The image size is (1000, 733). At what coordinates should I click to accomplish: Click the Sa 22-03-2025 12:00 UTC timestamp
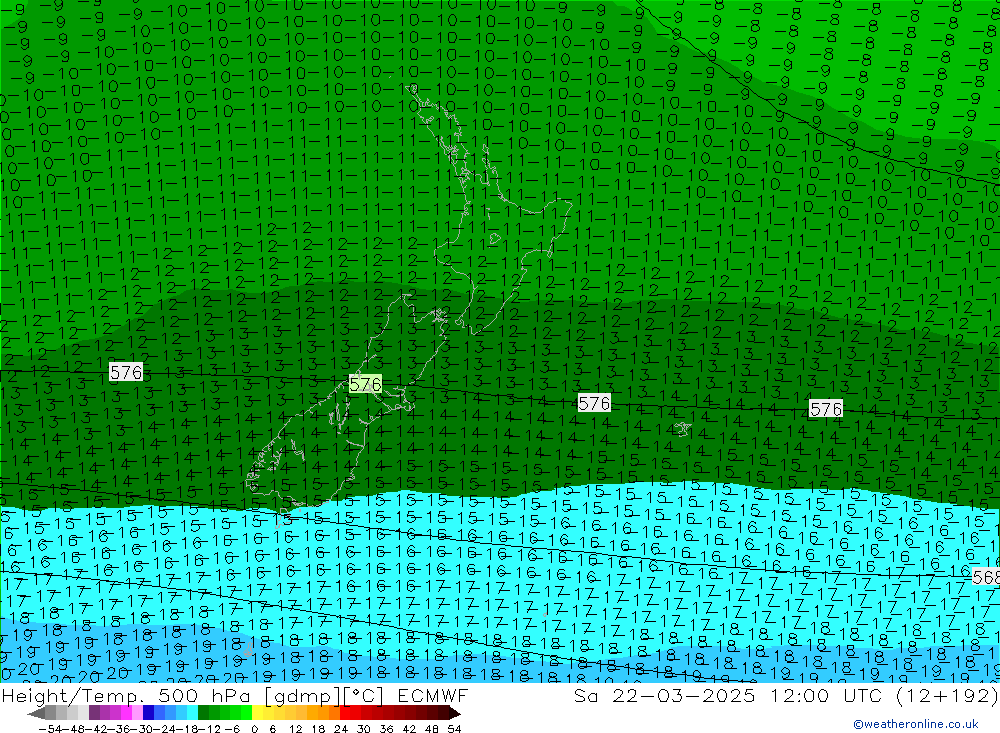click(786, 695)
